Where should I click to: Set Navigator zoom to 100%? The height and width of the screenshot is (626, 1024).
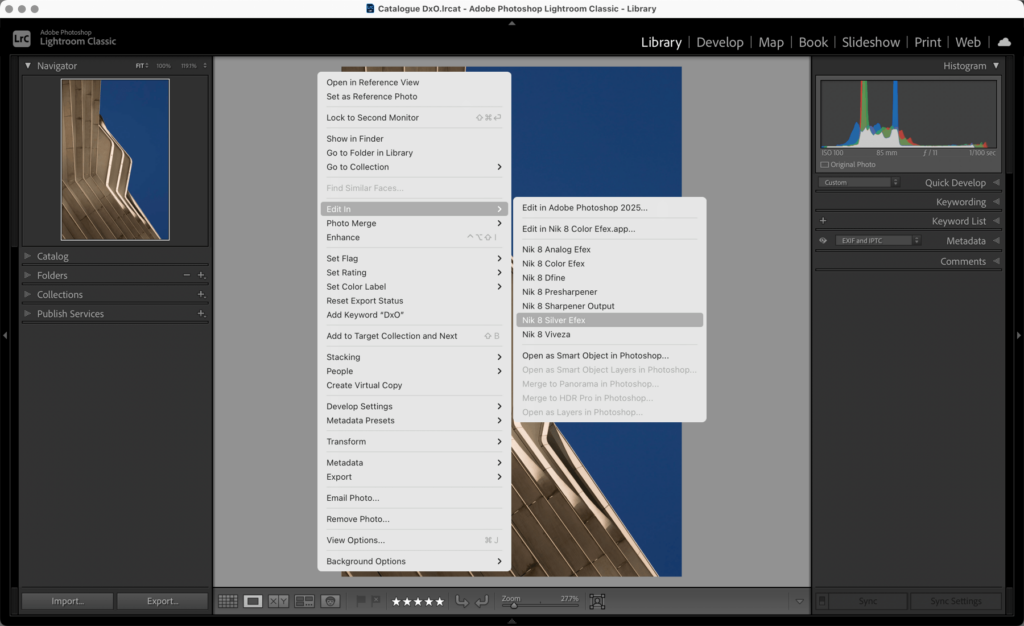point(163,66)
